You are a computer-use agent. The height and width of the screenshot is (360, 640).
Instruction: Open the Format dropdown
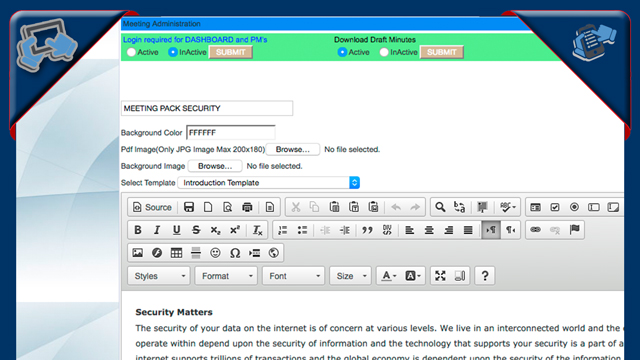click(226, 276)
